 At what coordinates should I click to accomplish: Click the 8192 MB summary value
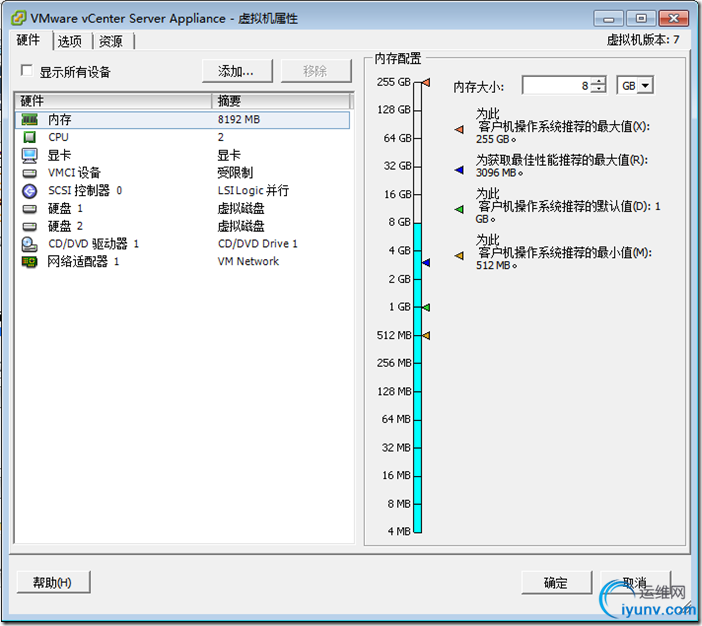pyautogui.click(x=239, y=120)
